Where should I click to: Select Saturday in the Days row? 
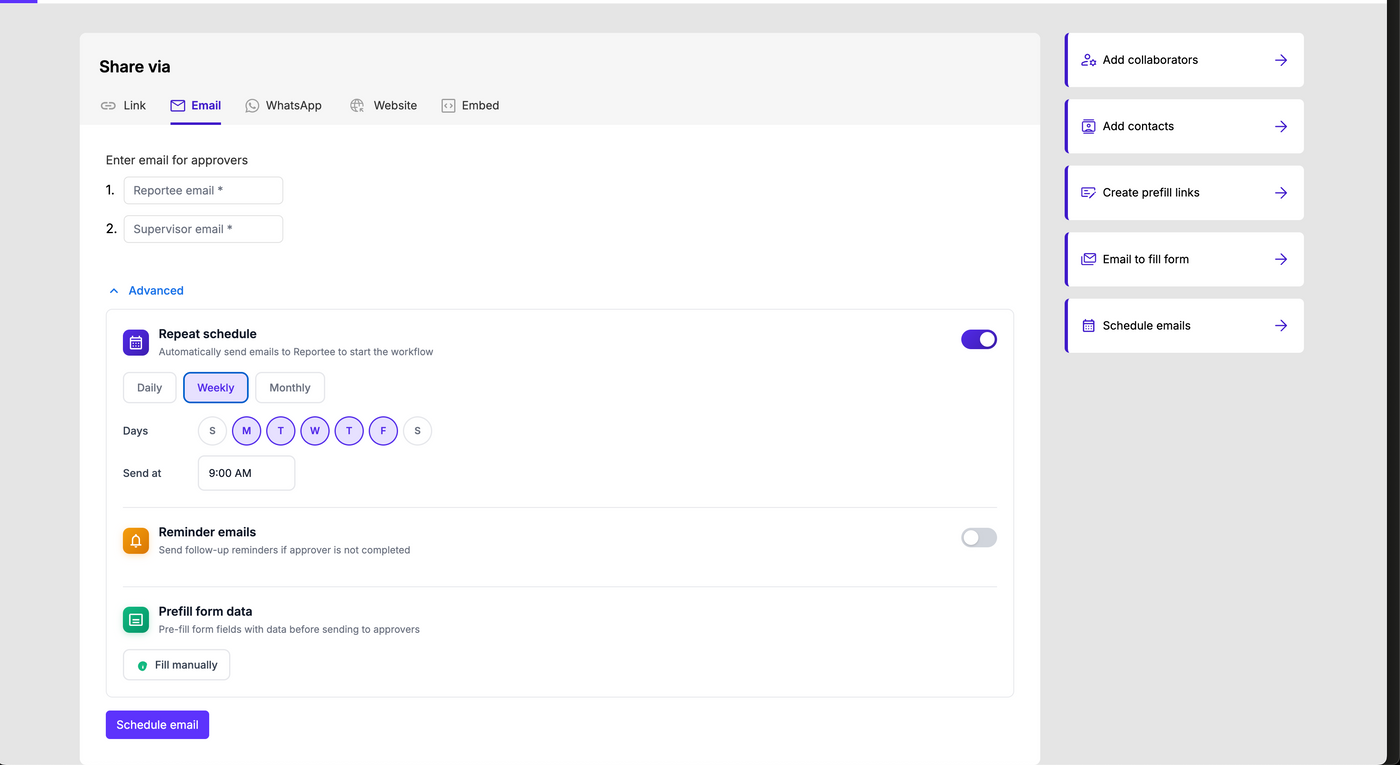417,430
